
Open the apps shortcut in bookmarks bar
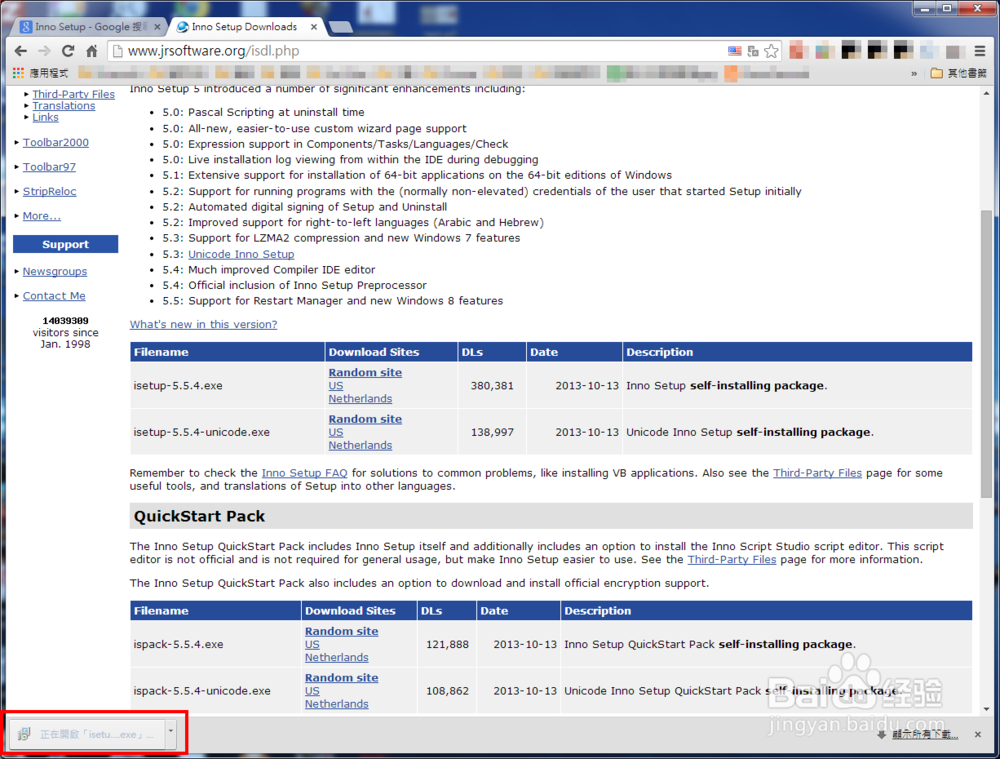click(x=40, y=73)
